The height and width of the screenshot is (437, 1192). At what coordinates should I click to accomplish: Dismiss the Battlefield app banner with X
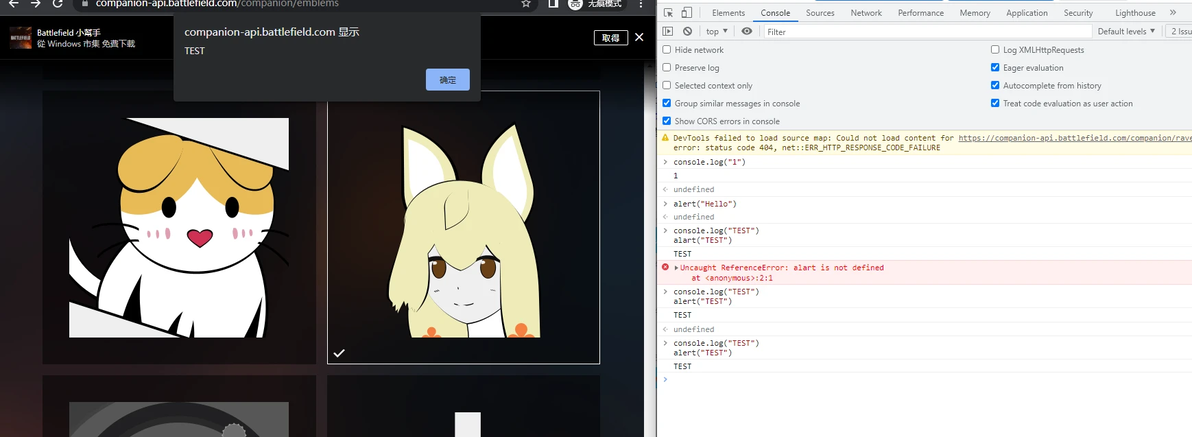pyautogui.click(x=639, y=37)
